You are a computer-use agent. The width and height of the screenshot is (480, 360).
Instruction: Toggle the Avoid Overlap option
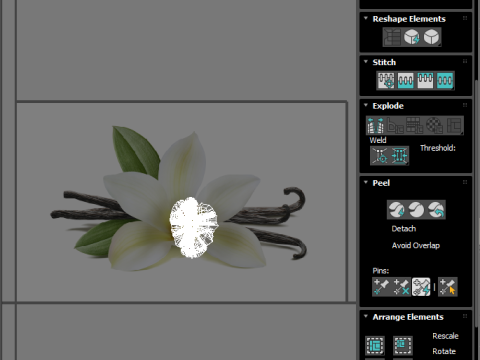[x=416, y=245]
